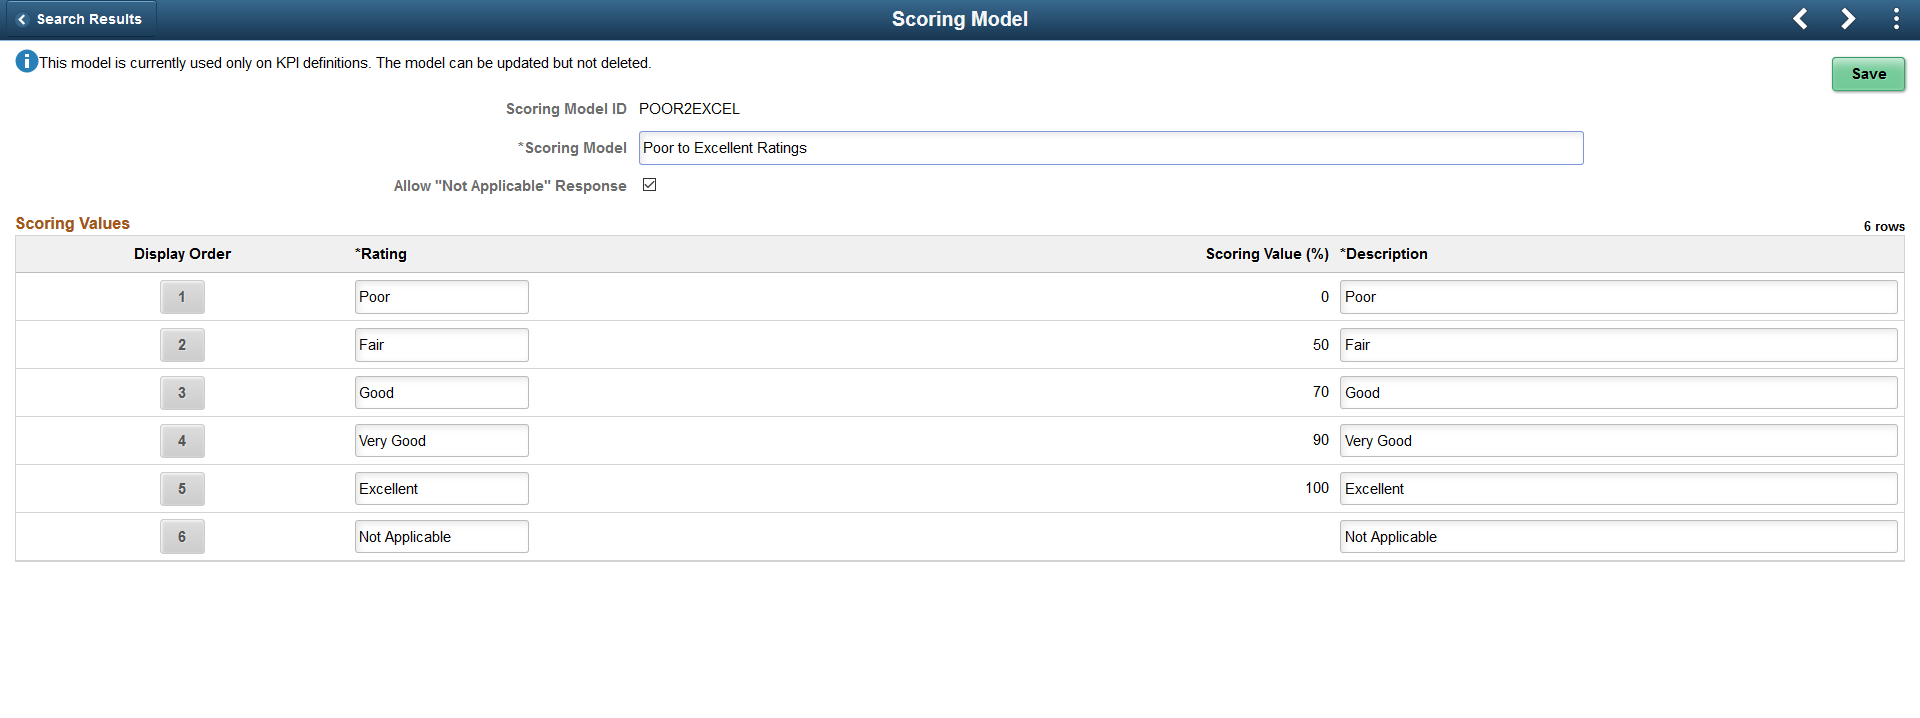Image resolution: width=1920 pixels, height=718 pixels.
Task: Edit the Fair description field
Action: click(x=1619, y=345)
